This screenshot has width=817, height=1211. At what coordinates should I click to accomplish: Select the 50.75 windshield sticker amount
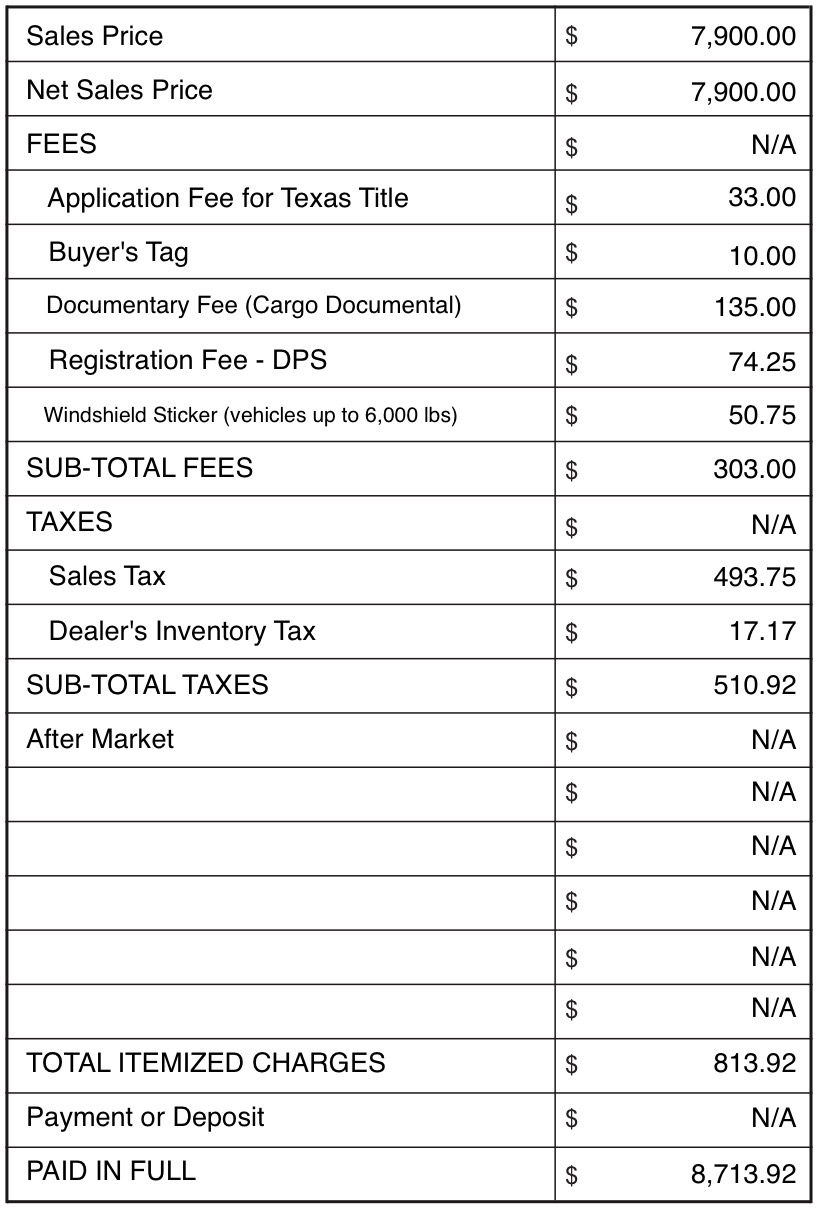762,415
